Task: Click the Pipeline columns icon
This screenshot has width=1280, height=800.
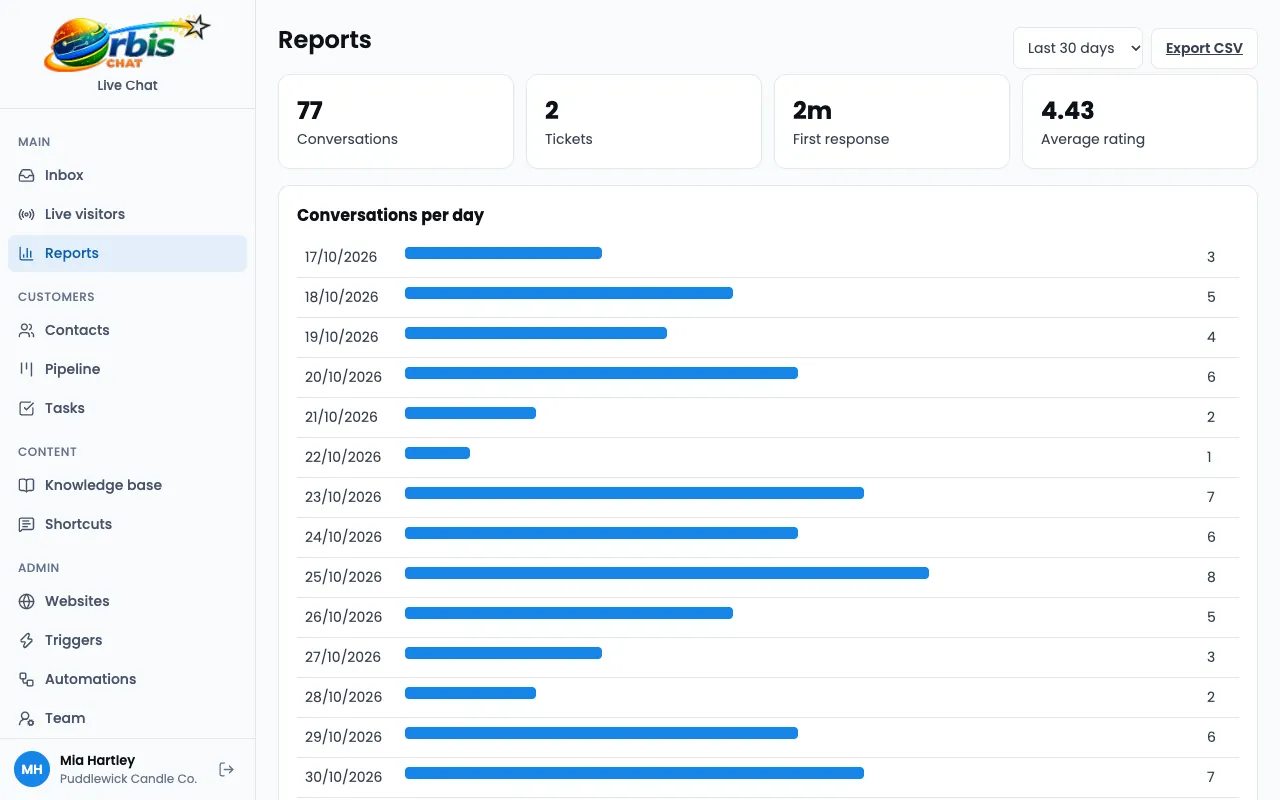Action: [27, 369]
